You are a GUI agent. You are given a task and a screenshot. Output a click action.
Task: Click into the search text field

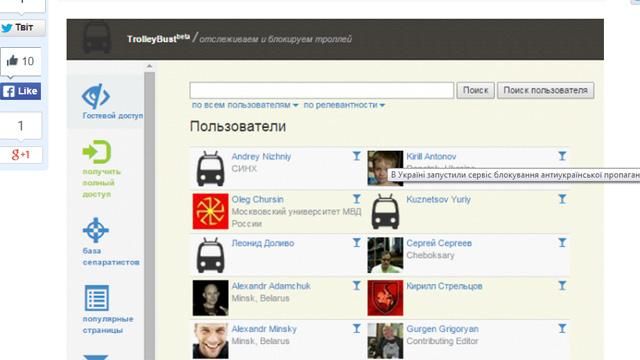[322, 90]
